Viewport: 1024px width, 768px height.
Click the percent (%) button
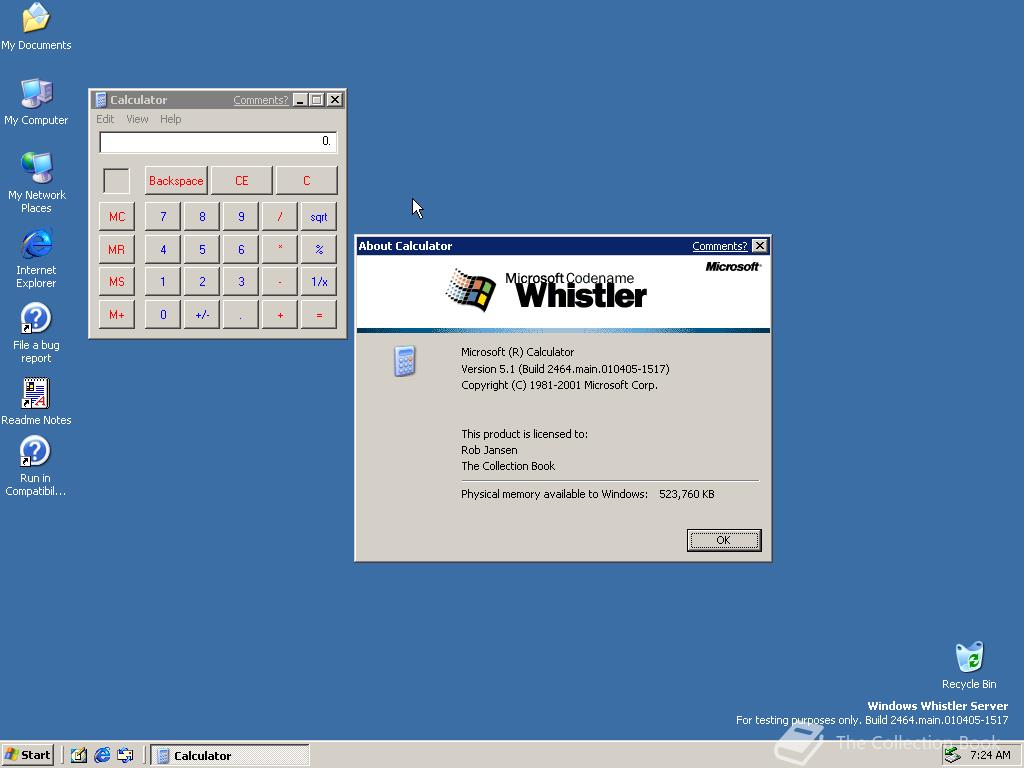click(x=319, y=249)
